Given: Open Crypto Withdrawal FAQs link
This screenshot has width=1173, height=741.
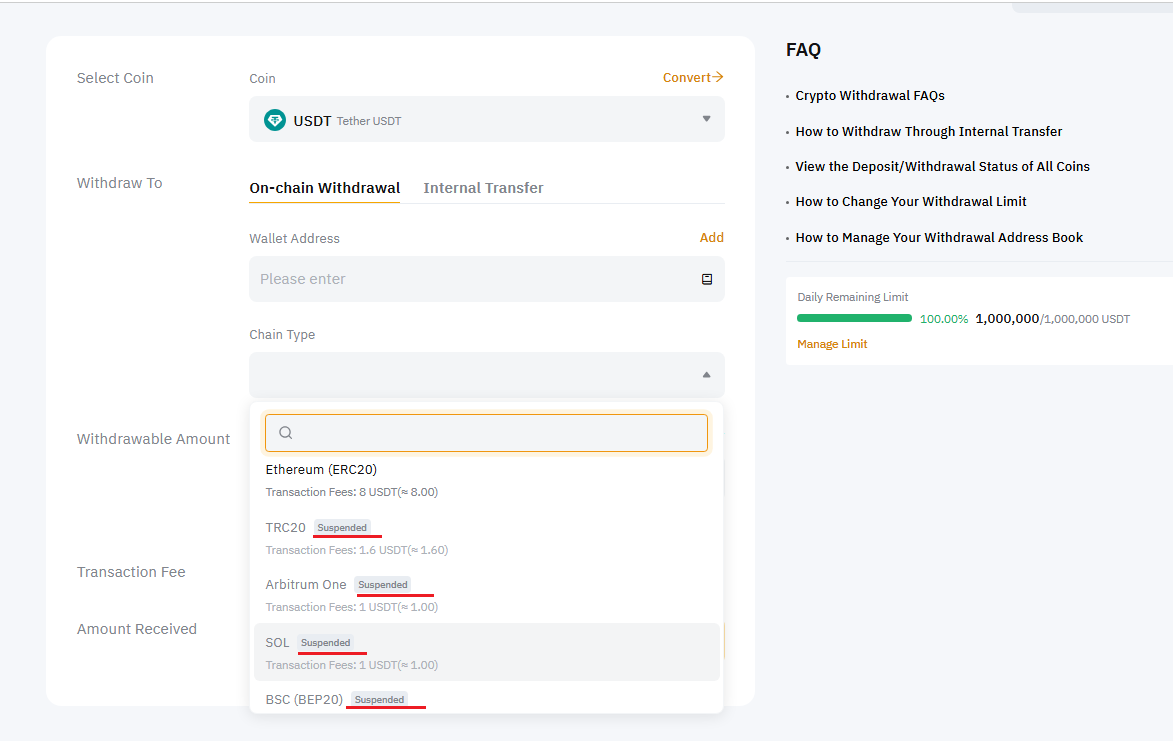Looking at the screenshot, I should (870, 96).
